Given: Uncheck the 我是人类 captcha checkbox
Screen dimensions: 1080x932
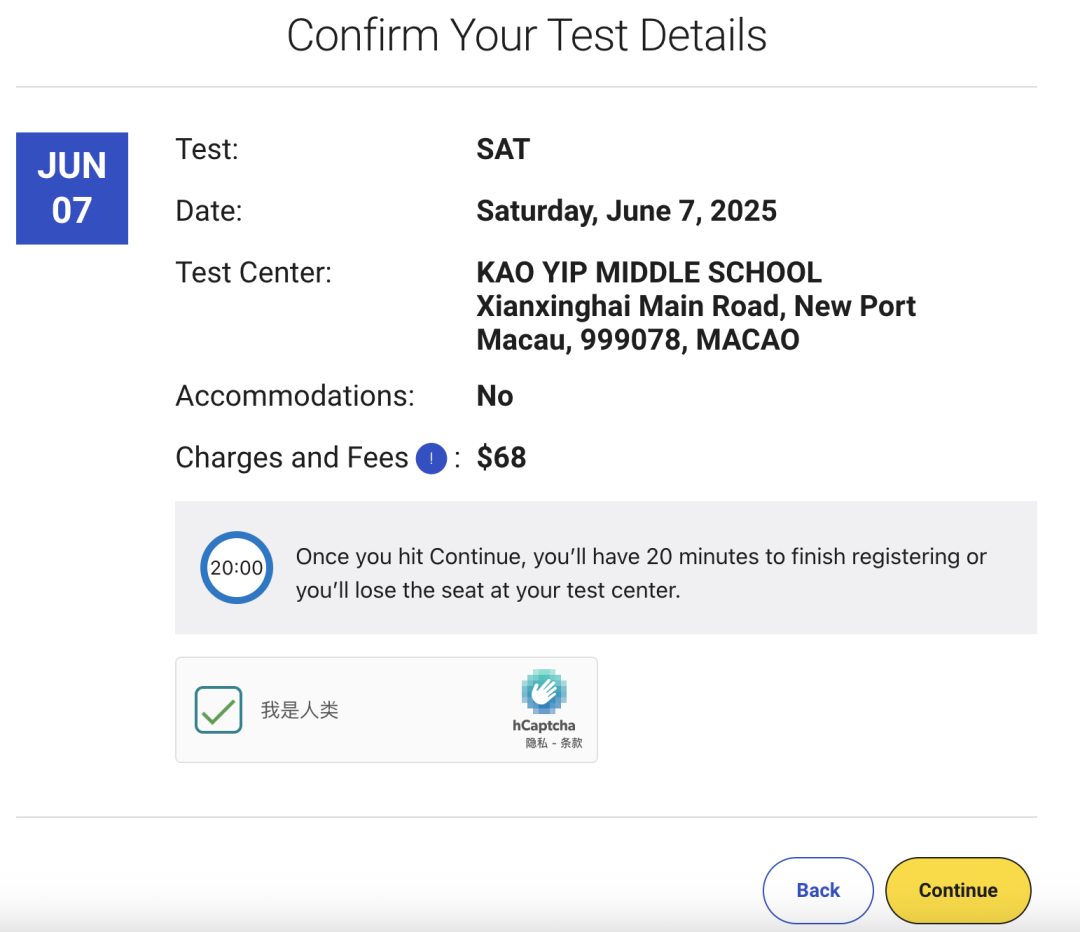Looking at the screenshot, I should 219,710.
